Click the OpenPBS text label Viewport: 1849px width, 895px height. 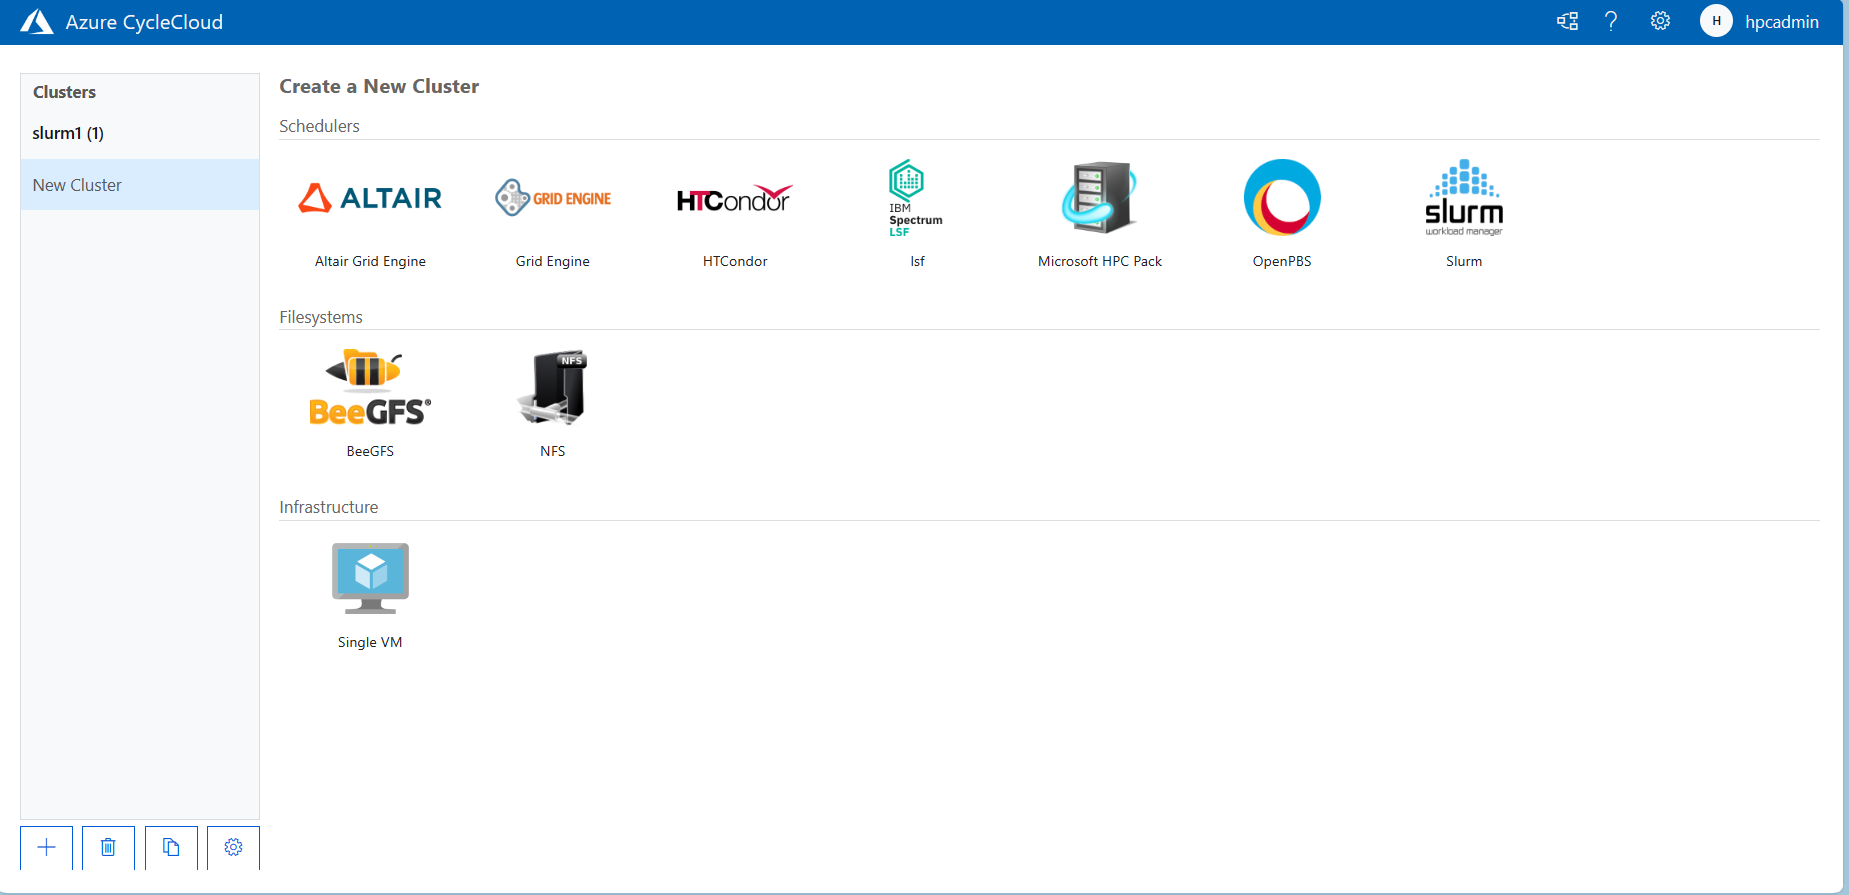pos(1282,261)
